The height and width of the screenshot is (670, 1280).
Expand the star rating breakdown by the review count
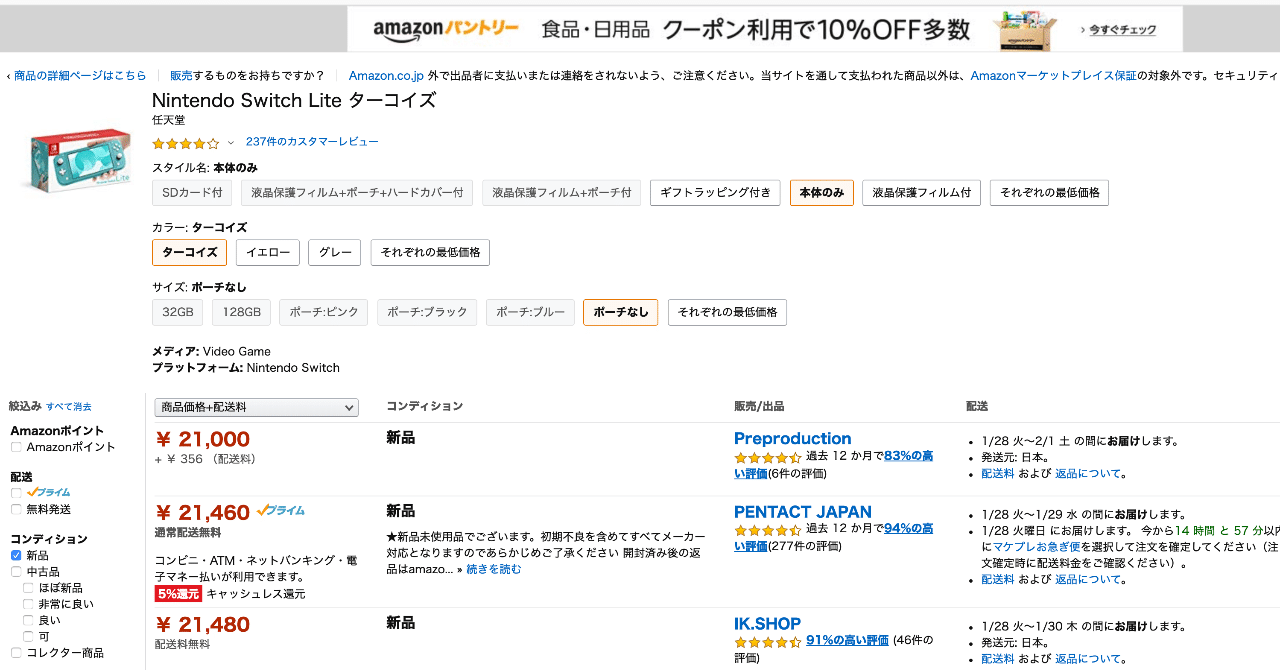tap(229, 142)
